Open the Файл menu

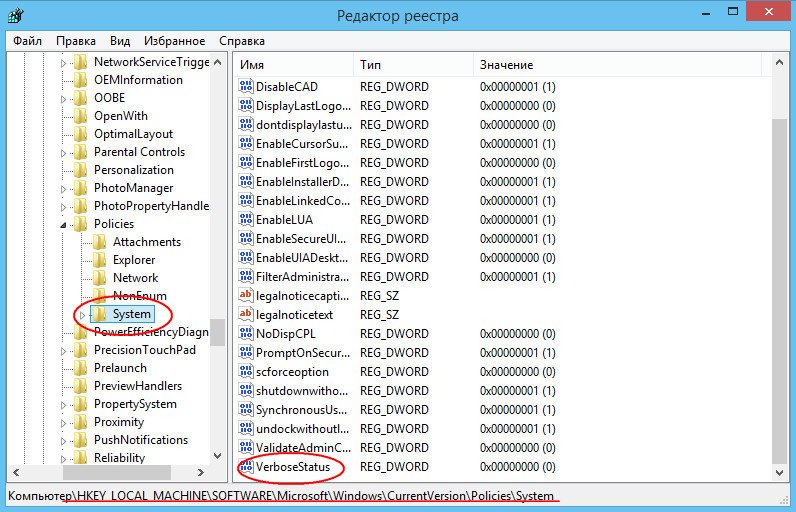27,41
